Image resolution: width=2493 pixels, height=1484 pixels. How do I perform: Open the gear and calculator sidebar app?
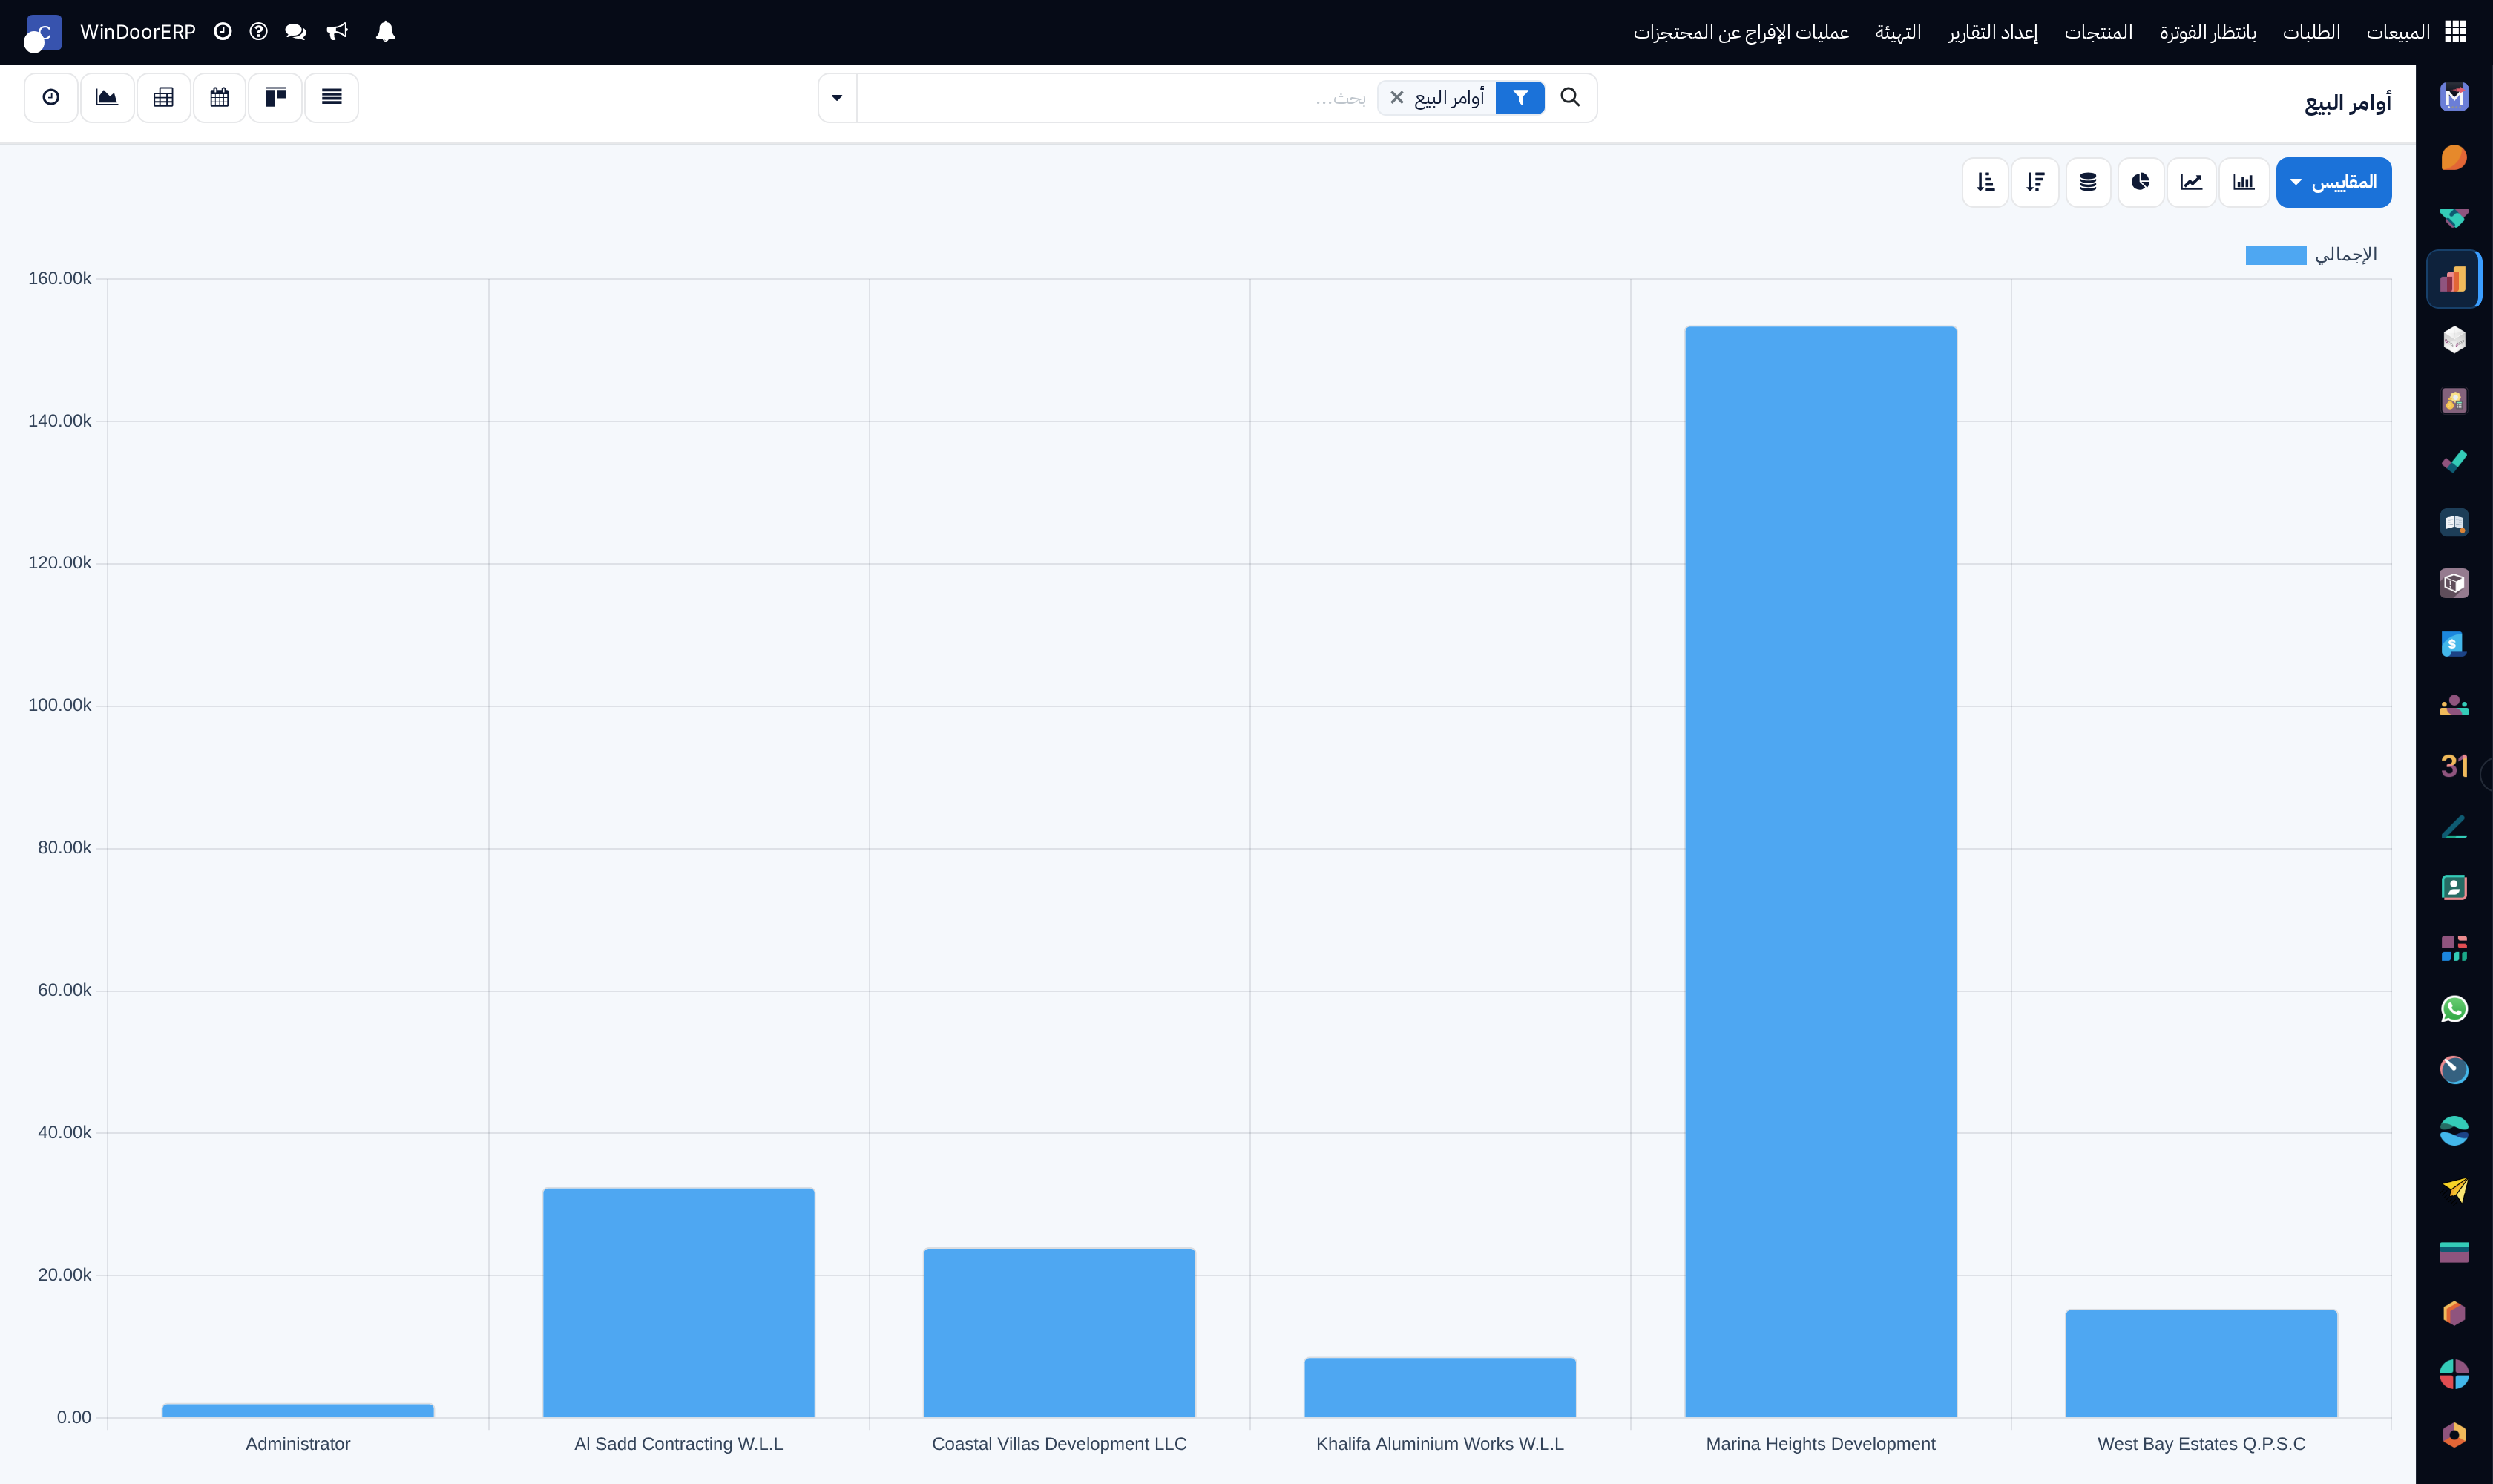click(x=2454, y=401)
